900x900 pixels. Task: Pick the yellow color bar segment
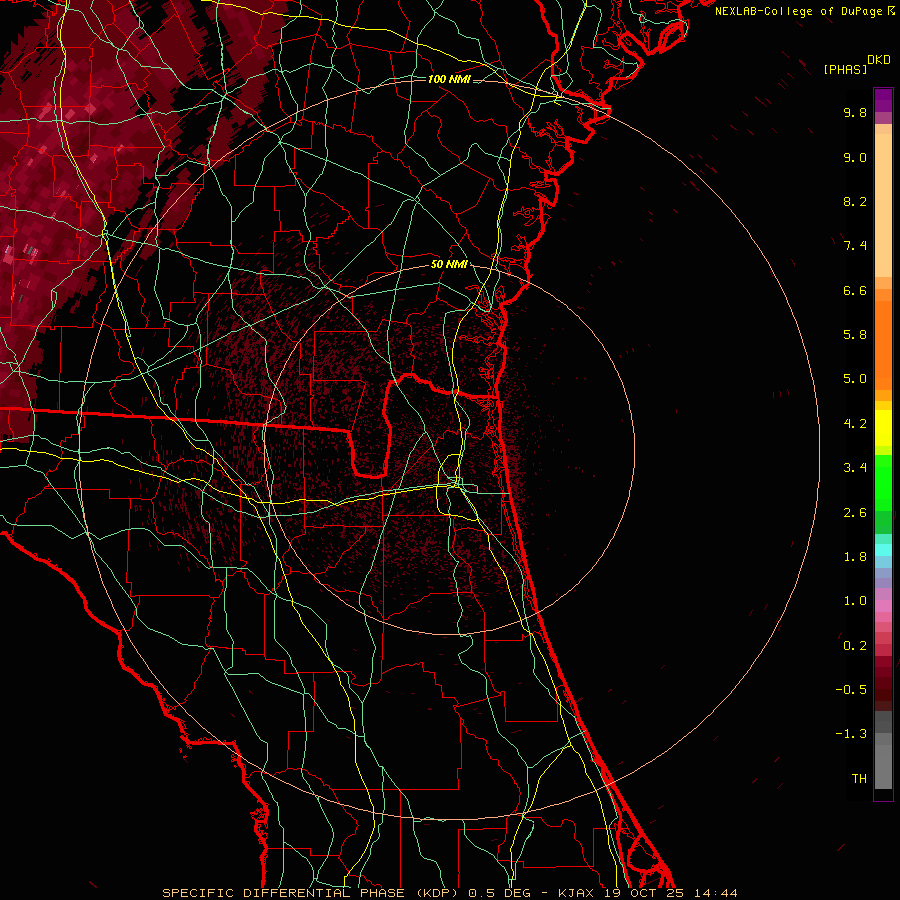[883, 428]
